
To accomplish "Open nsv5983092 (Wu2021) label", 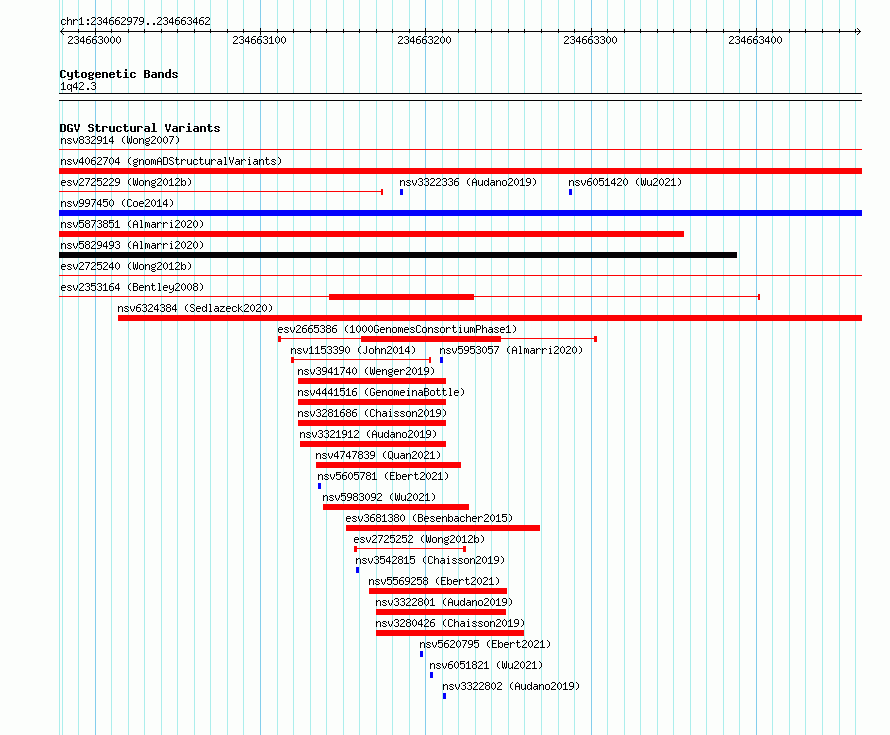I will pyautogui.click(x=379, y=497).
